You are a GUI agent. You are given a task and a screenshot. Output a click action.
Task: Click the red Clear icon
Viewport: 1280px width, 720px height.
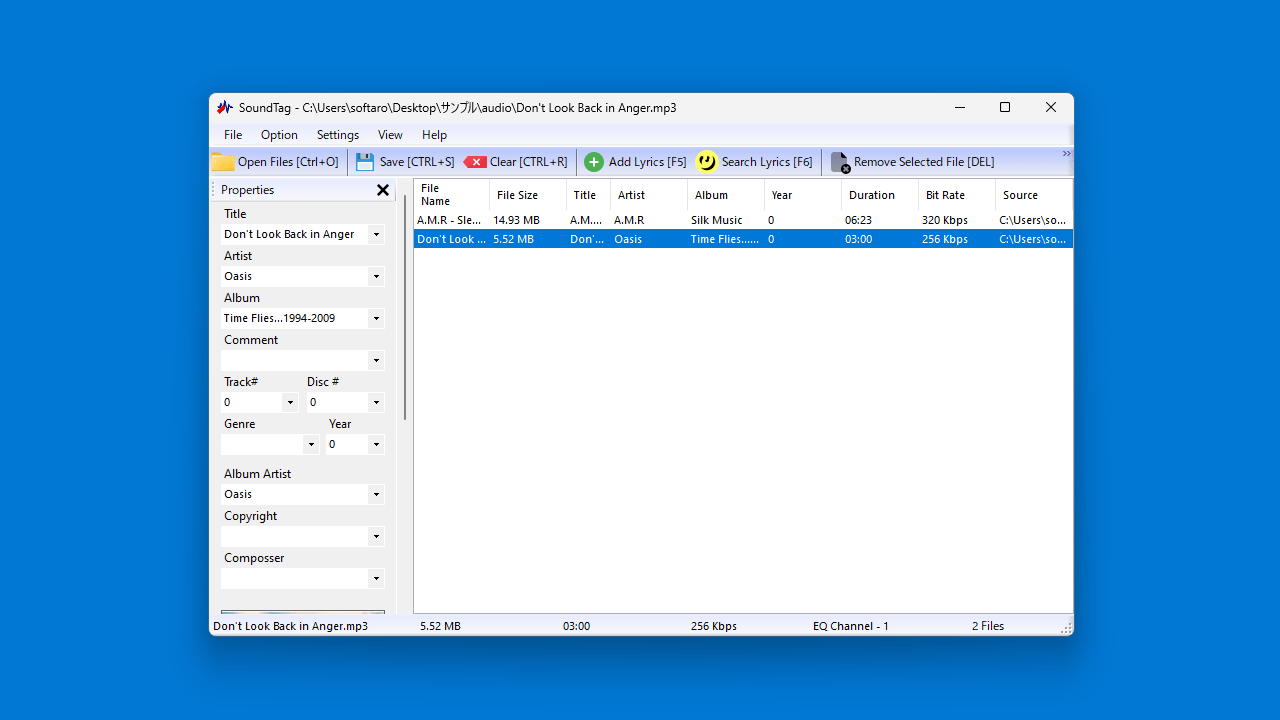pos(475,162)
